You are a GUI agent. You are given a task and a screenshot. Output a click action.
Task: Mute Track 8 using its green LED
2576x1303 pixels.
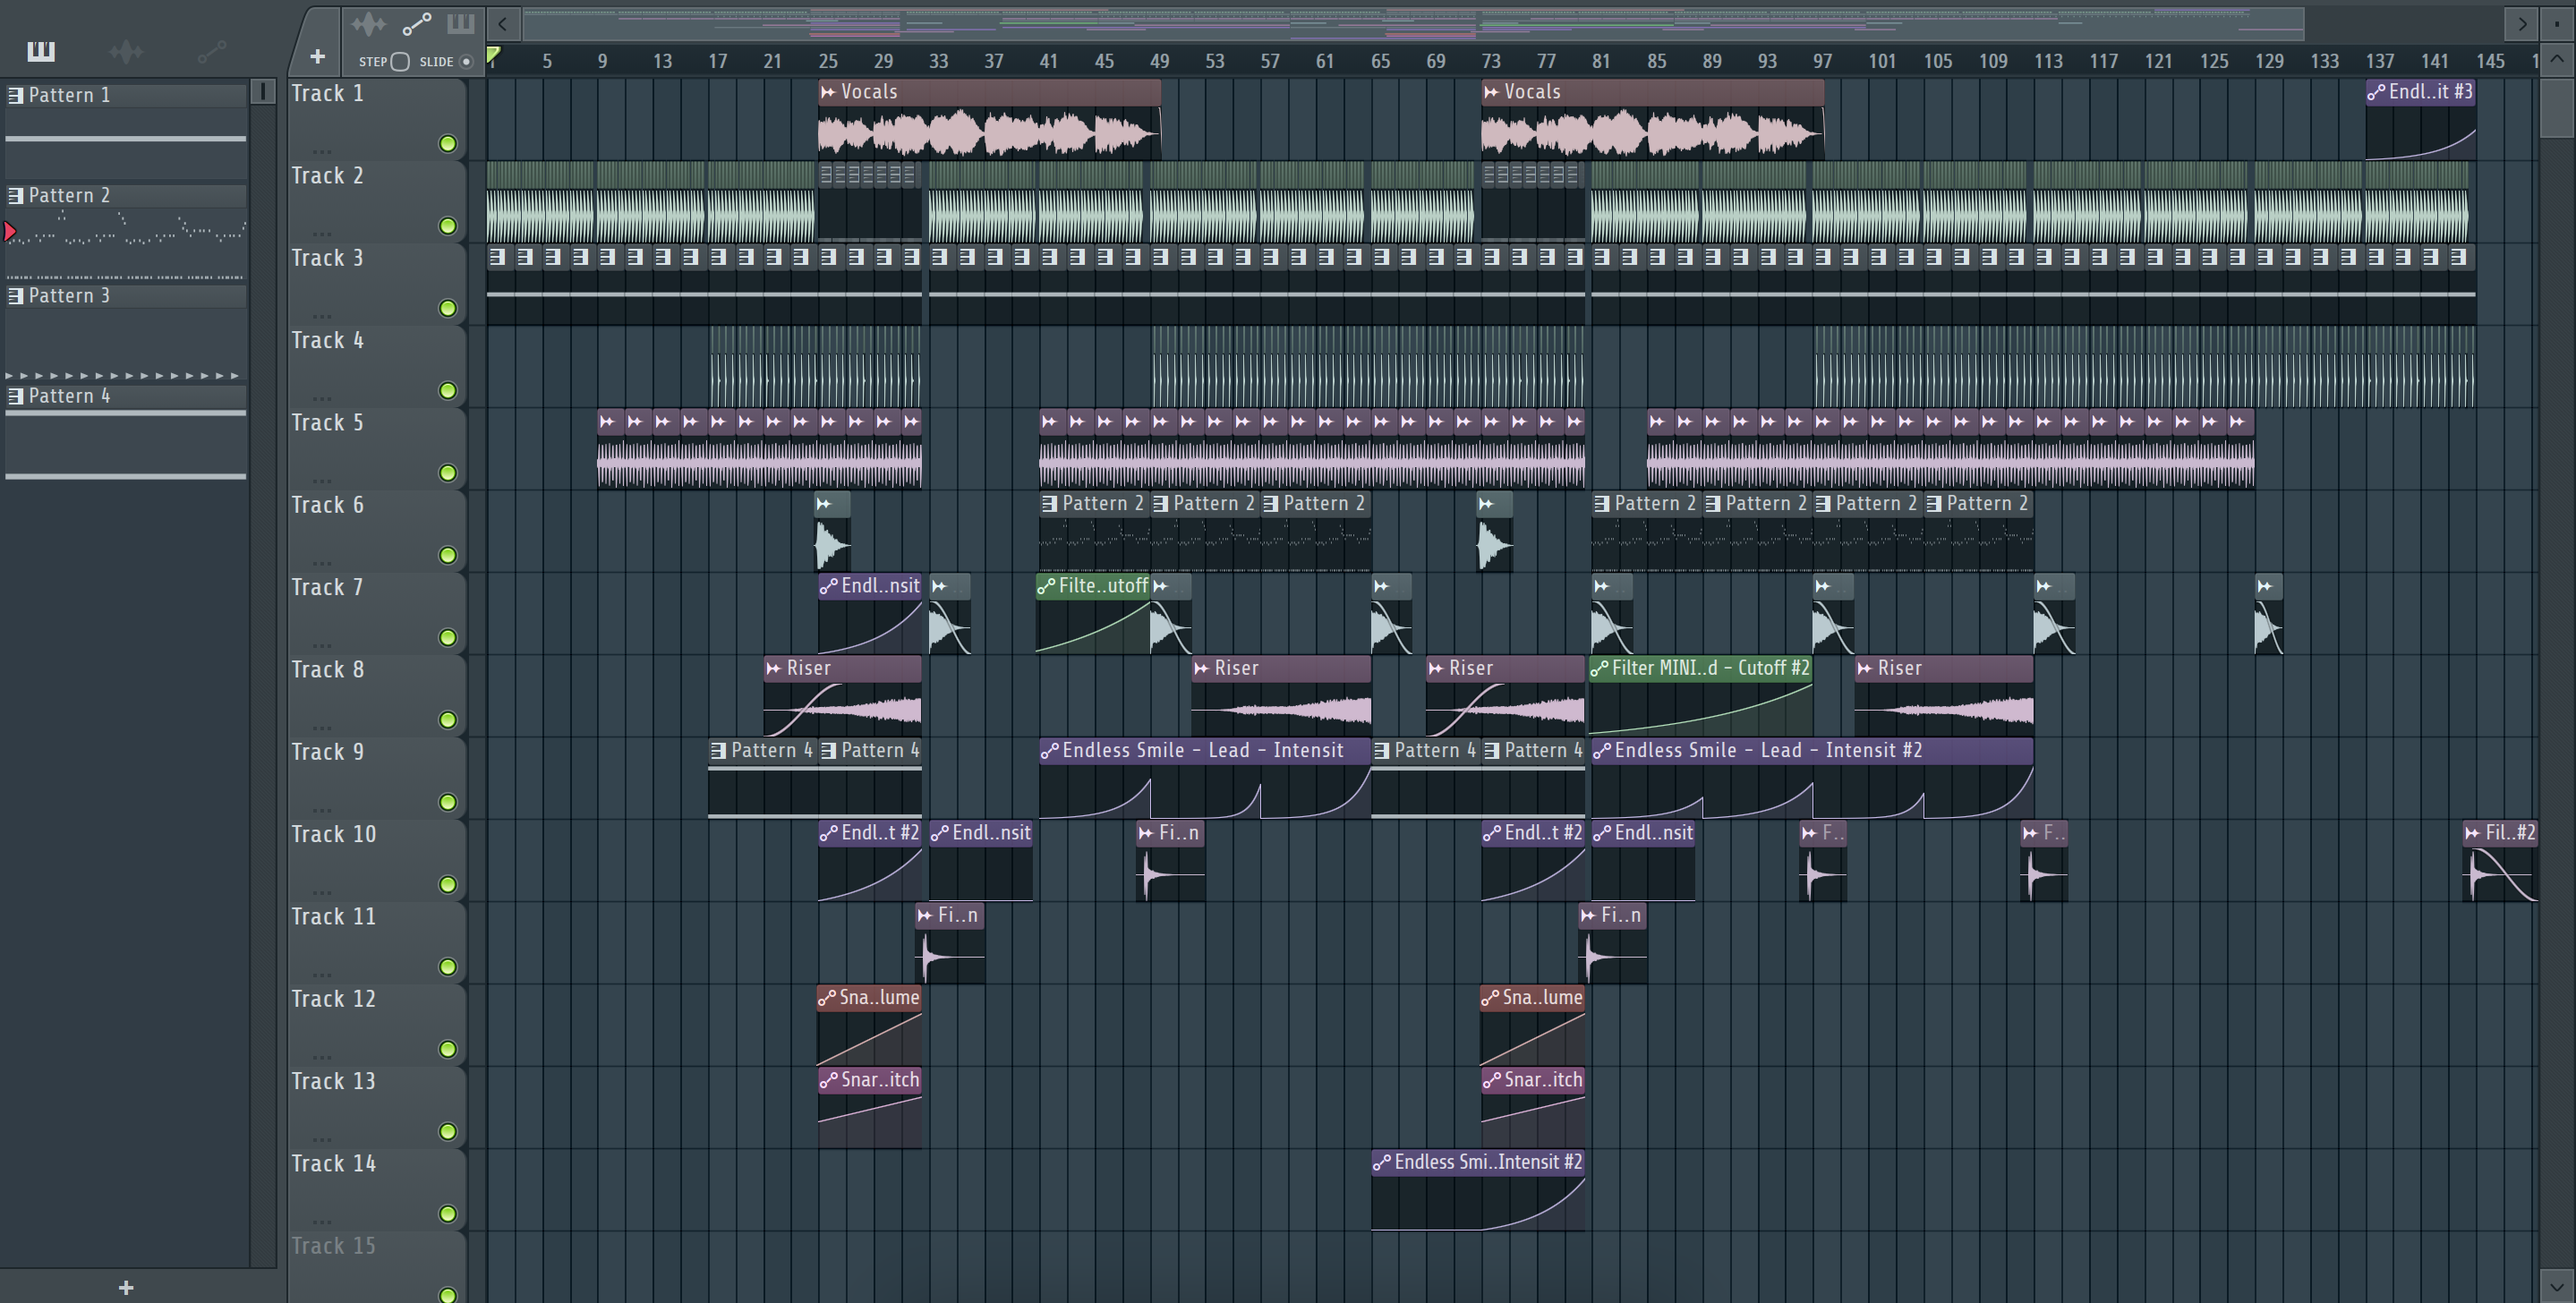448,720
